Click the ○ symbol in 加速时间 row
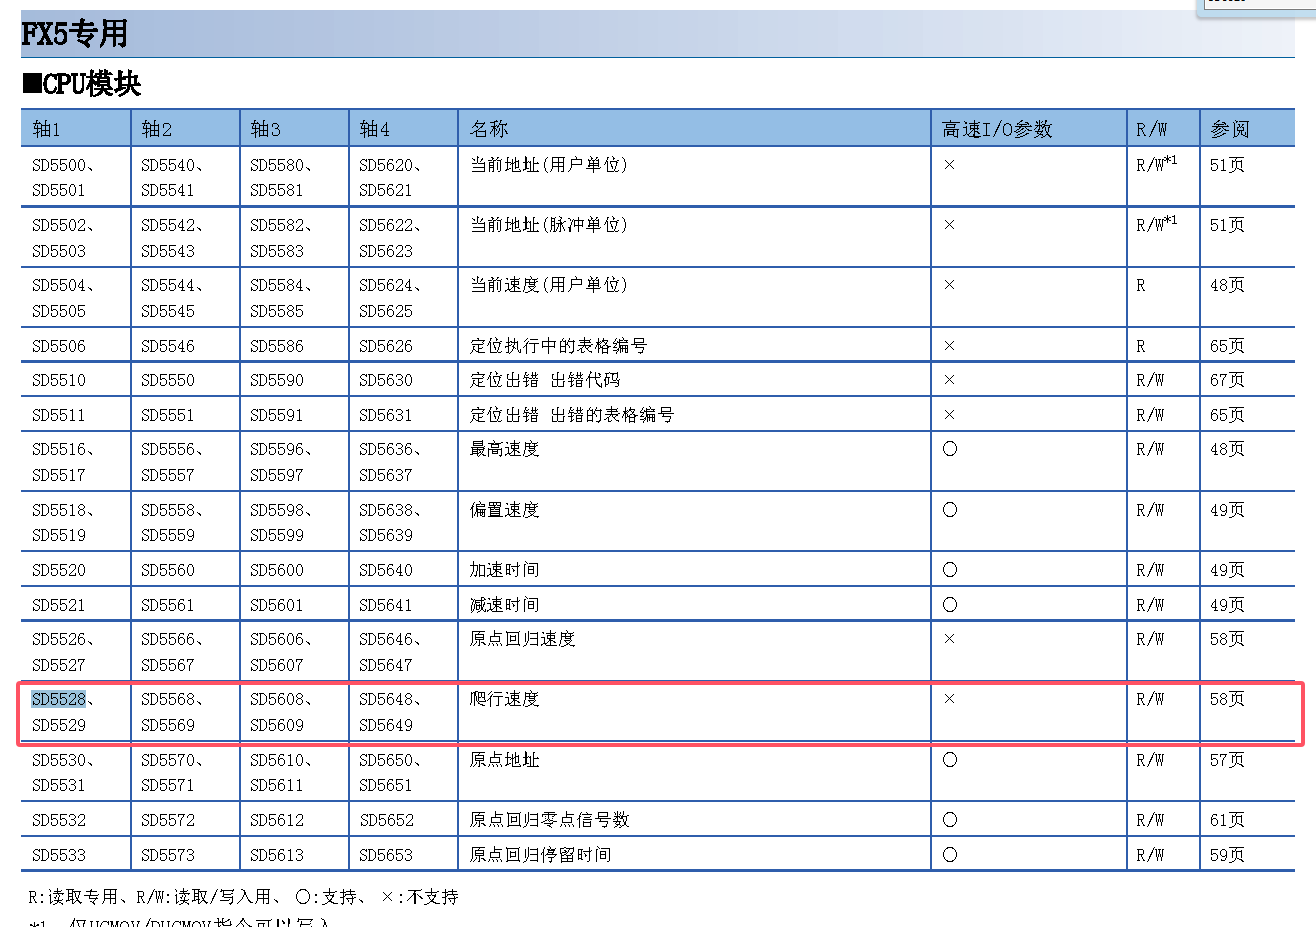 pyautogui.click(x=950, y=570)
